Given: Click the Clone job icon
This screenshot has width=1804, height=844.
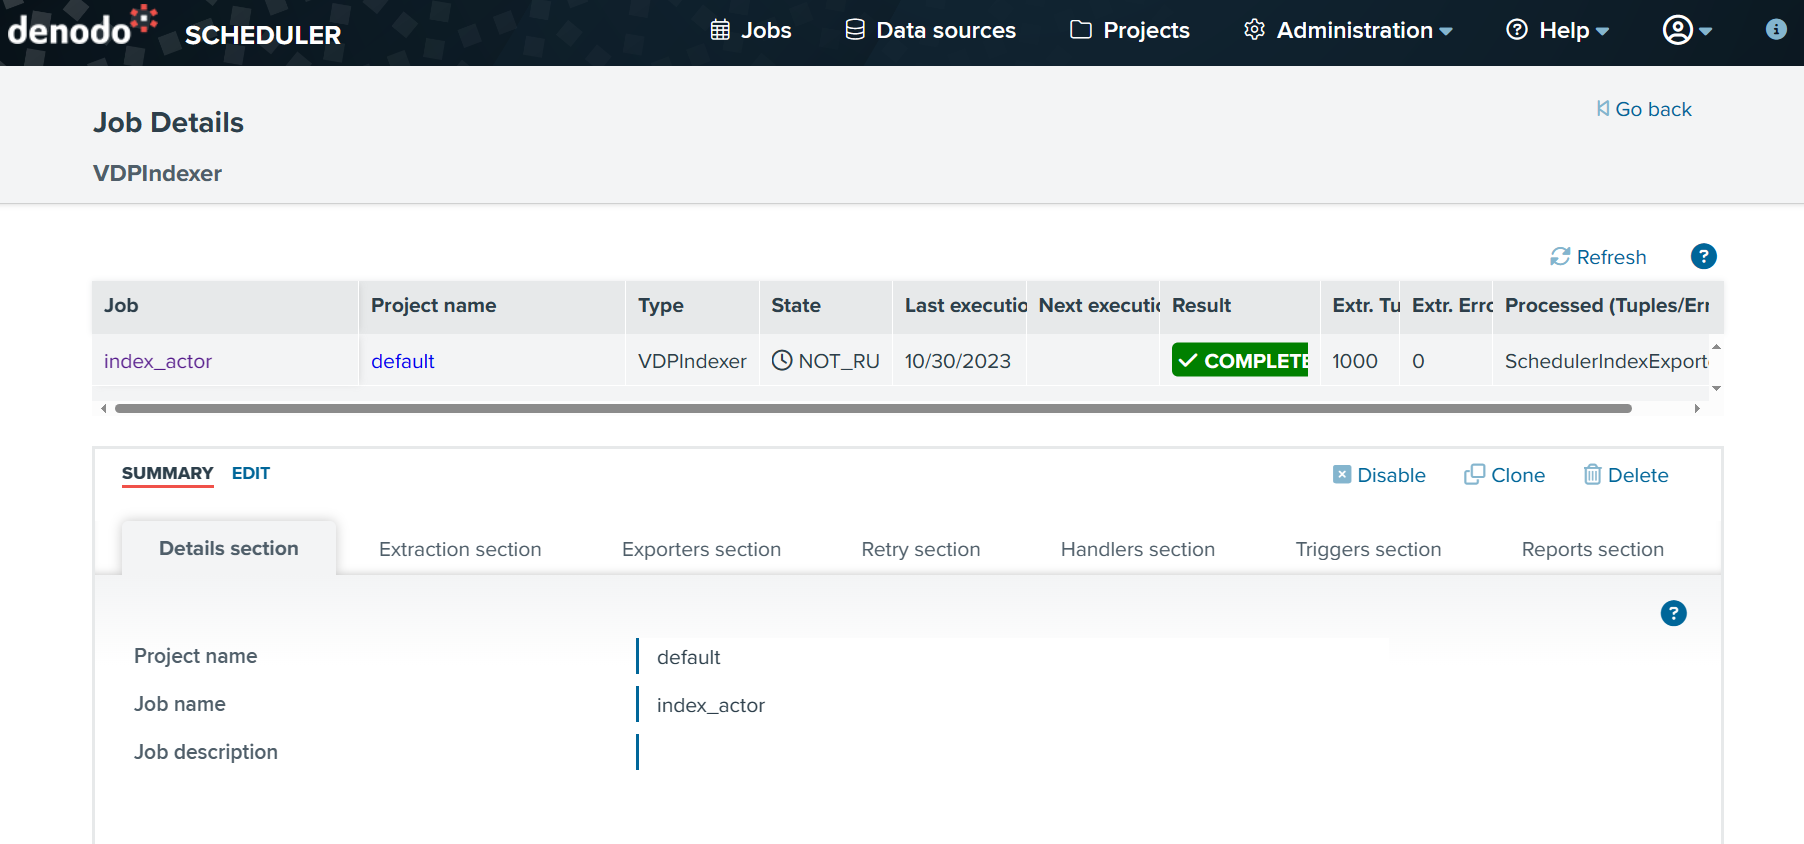Looking at the screenshot, I should pyautogui.click(x=1474, y=475).
